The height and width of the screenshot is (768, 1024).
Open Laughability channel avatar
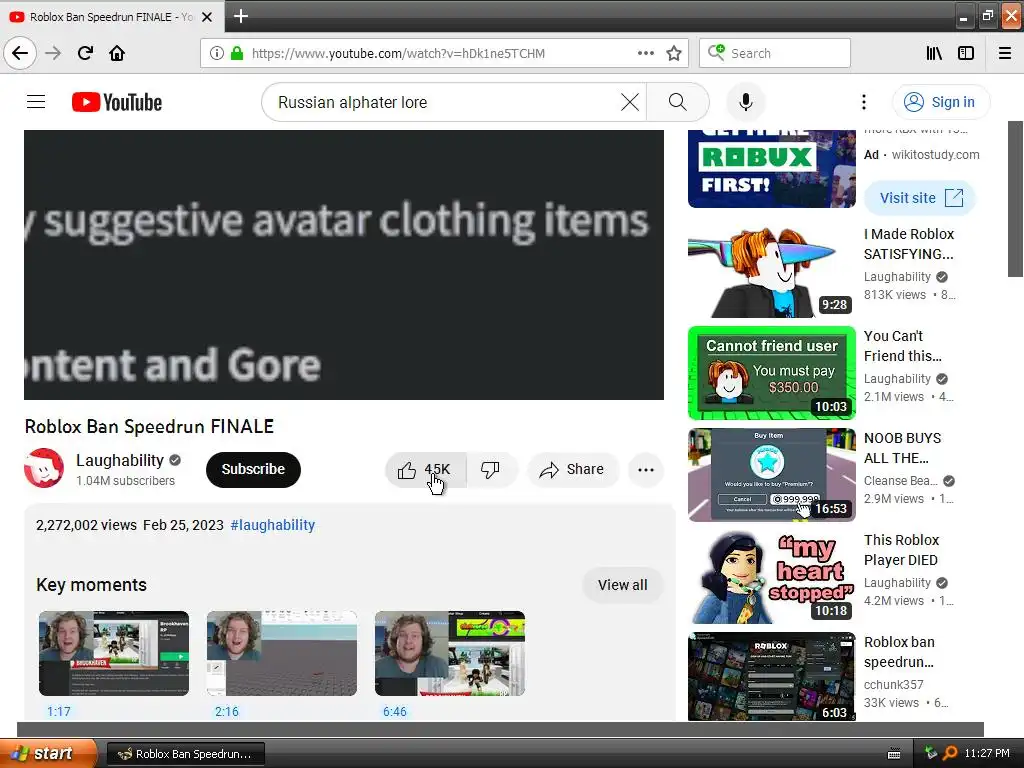click(x=44, y=468)
